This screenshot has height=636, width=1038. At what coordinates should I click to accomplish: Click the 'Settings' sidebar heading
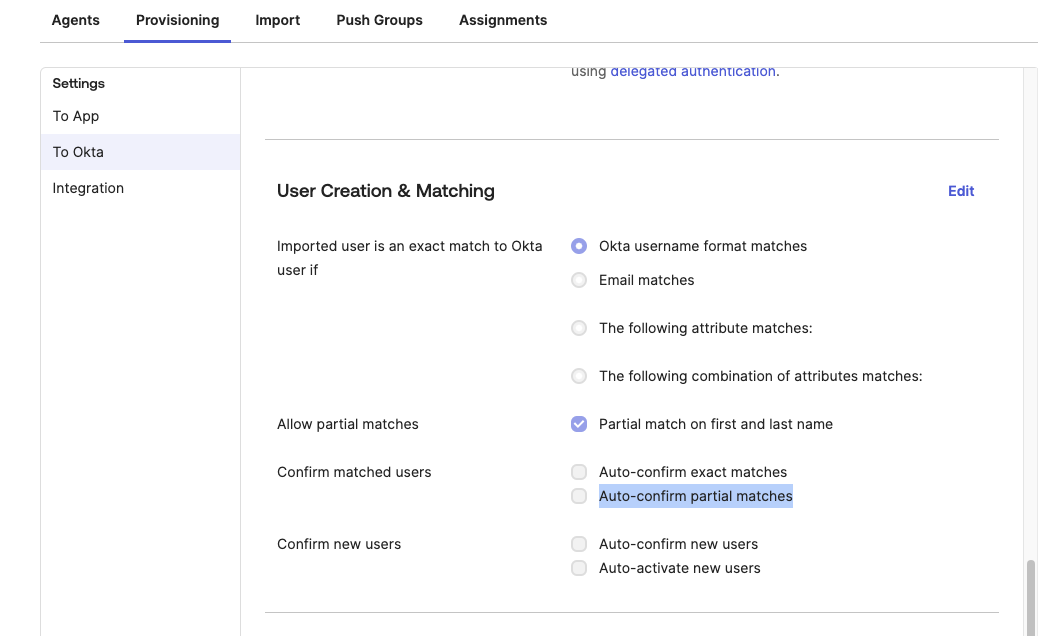(79, 83)
